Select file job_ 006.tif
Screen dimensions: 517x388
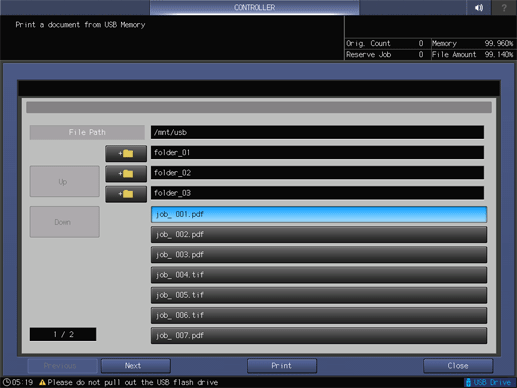click(319, 315)
